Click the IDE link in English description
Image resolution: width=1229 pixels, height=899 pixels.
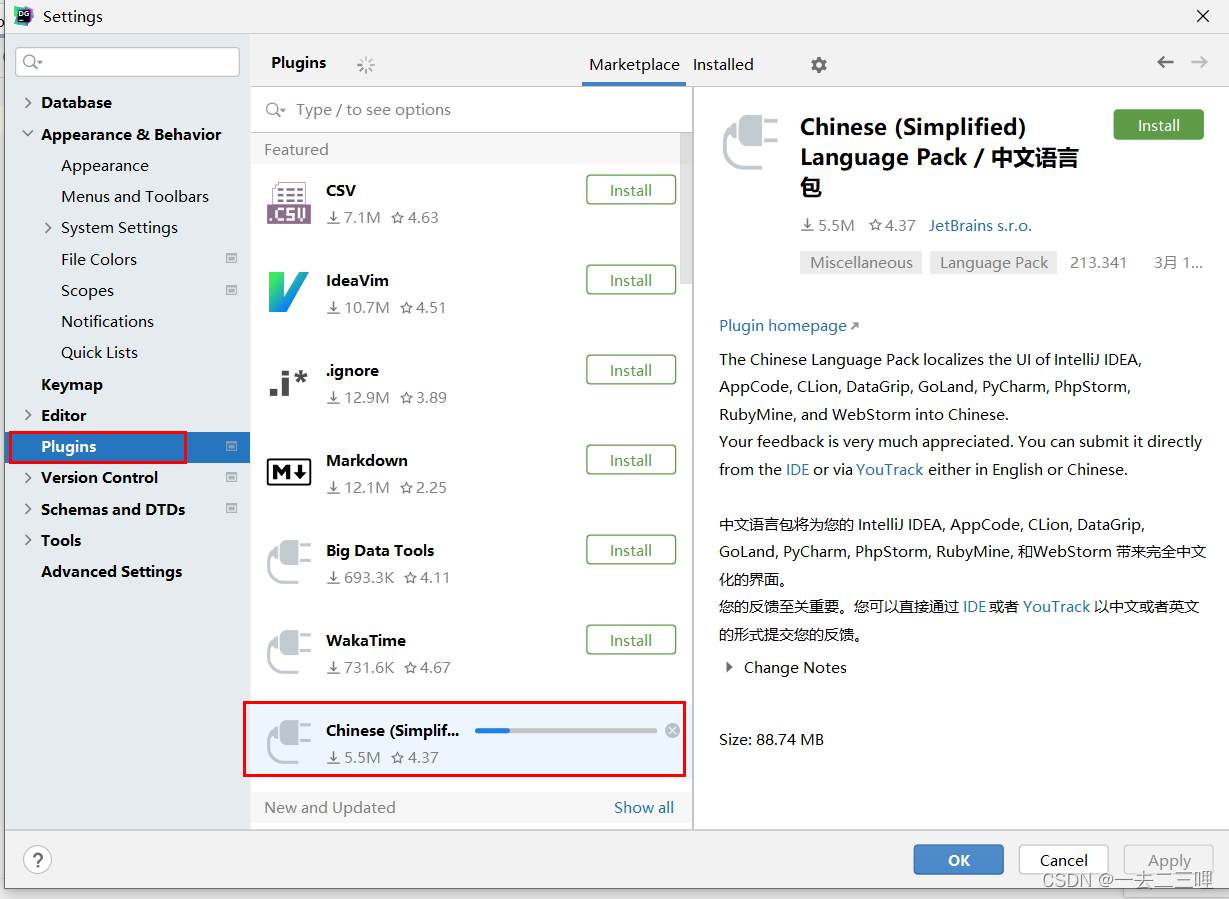point(798,469)
